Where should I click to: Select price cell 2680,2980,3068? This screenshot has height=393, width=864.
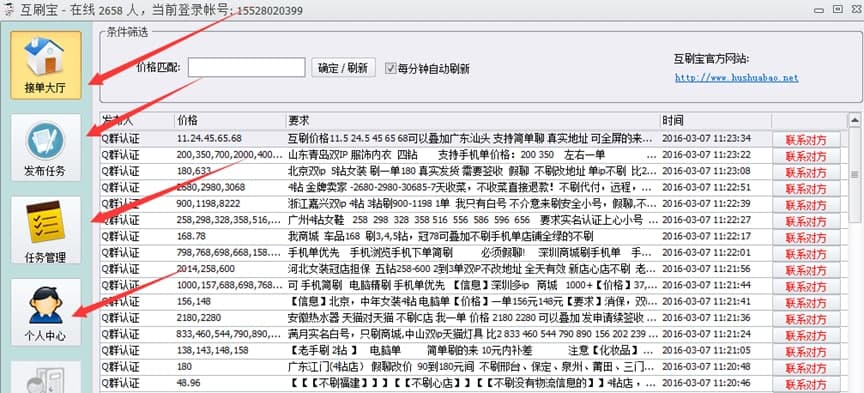[210, 187]
